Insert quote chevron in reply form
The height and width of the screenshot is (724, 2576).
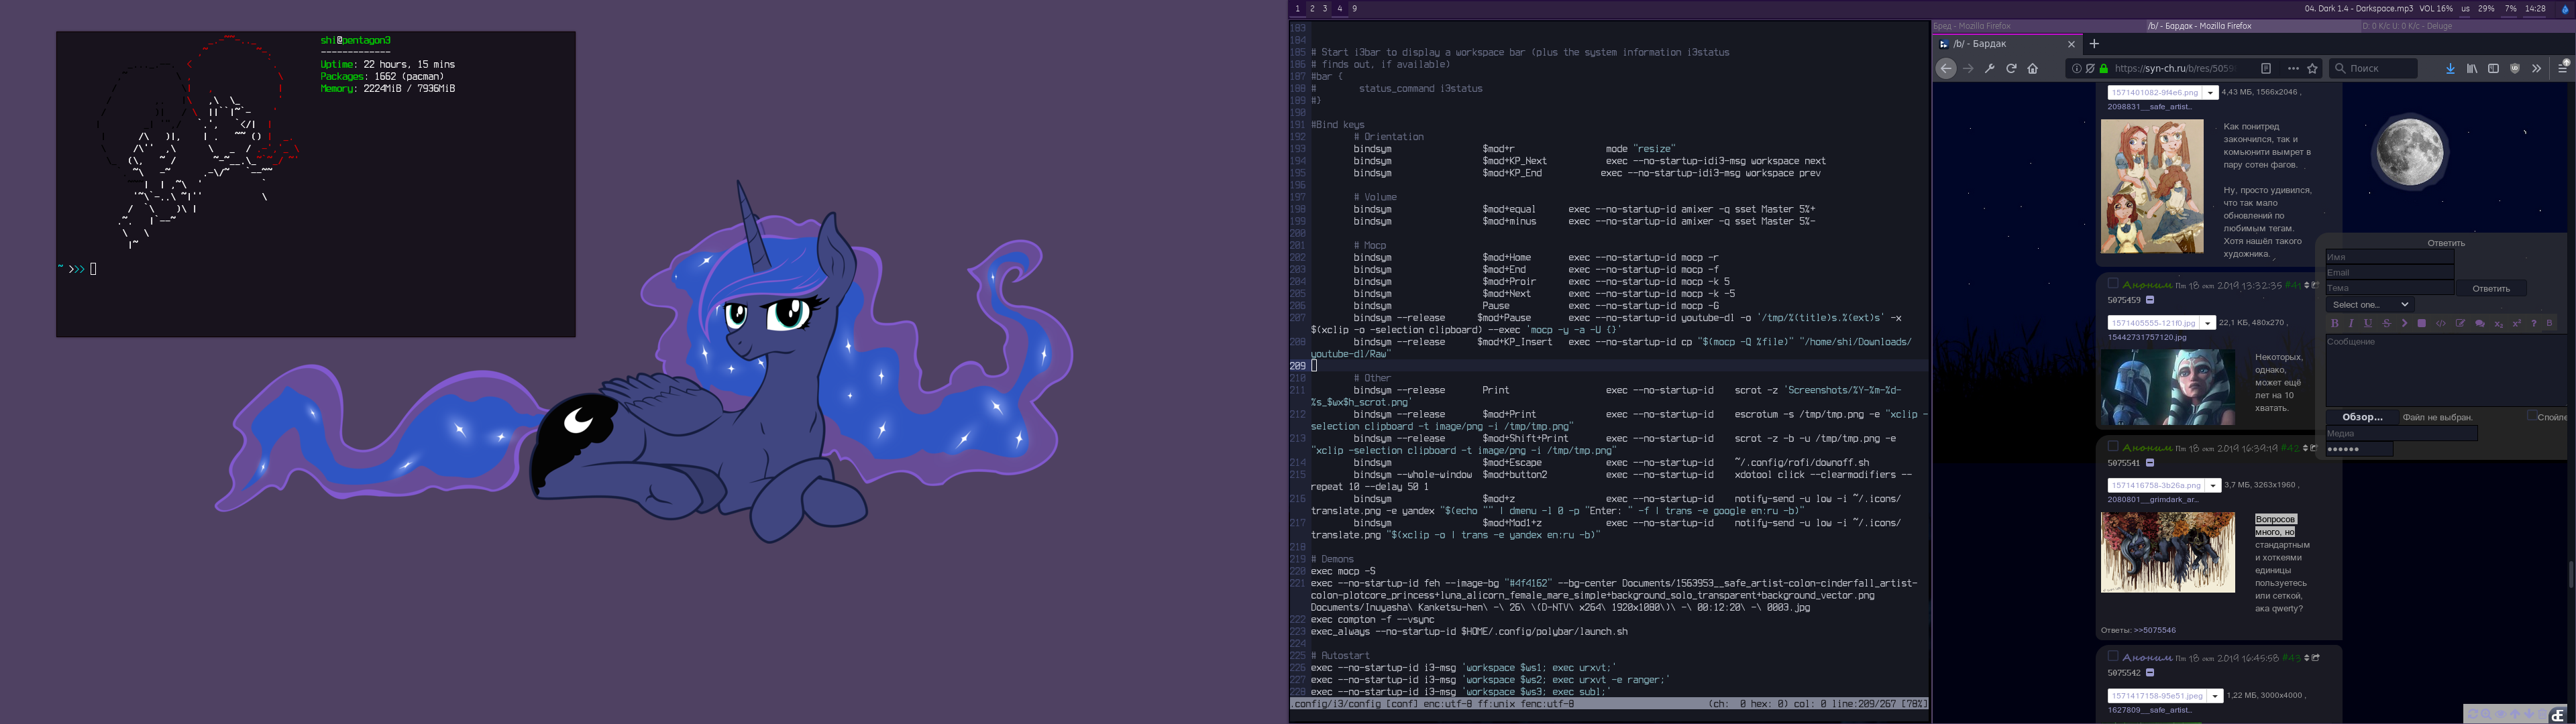(2404, 323)
